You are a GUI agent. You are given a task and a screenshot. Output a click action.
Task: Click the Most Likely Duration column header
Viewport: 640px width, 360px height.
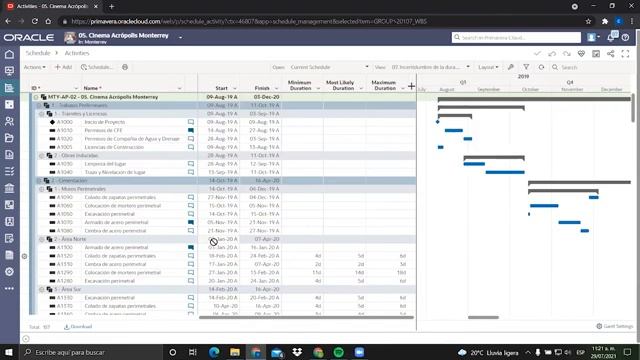340,85
